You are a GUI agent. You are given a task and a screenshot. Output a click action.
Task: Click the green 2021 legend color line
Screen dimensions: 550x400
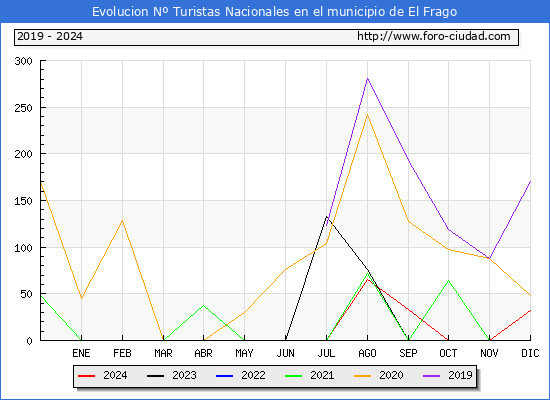tap(294, 376)
